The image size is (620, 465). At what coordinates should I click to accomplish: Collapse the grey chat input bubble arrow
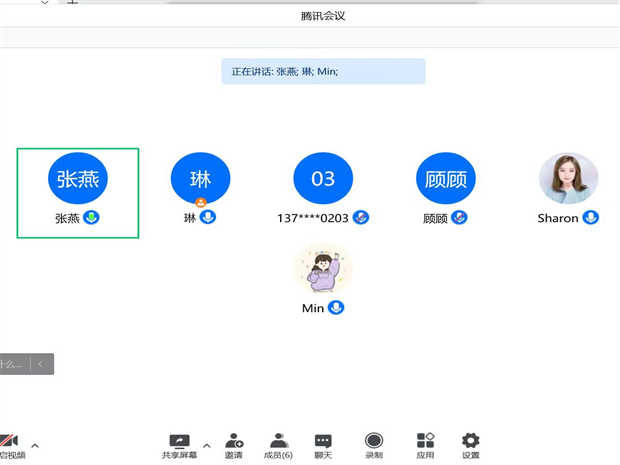pyautogui.click(x=40, y=364)
